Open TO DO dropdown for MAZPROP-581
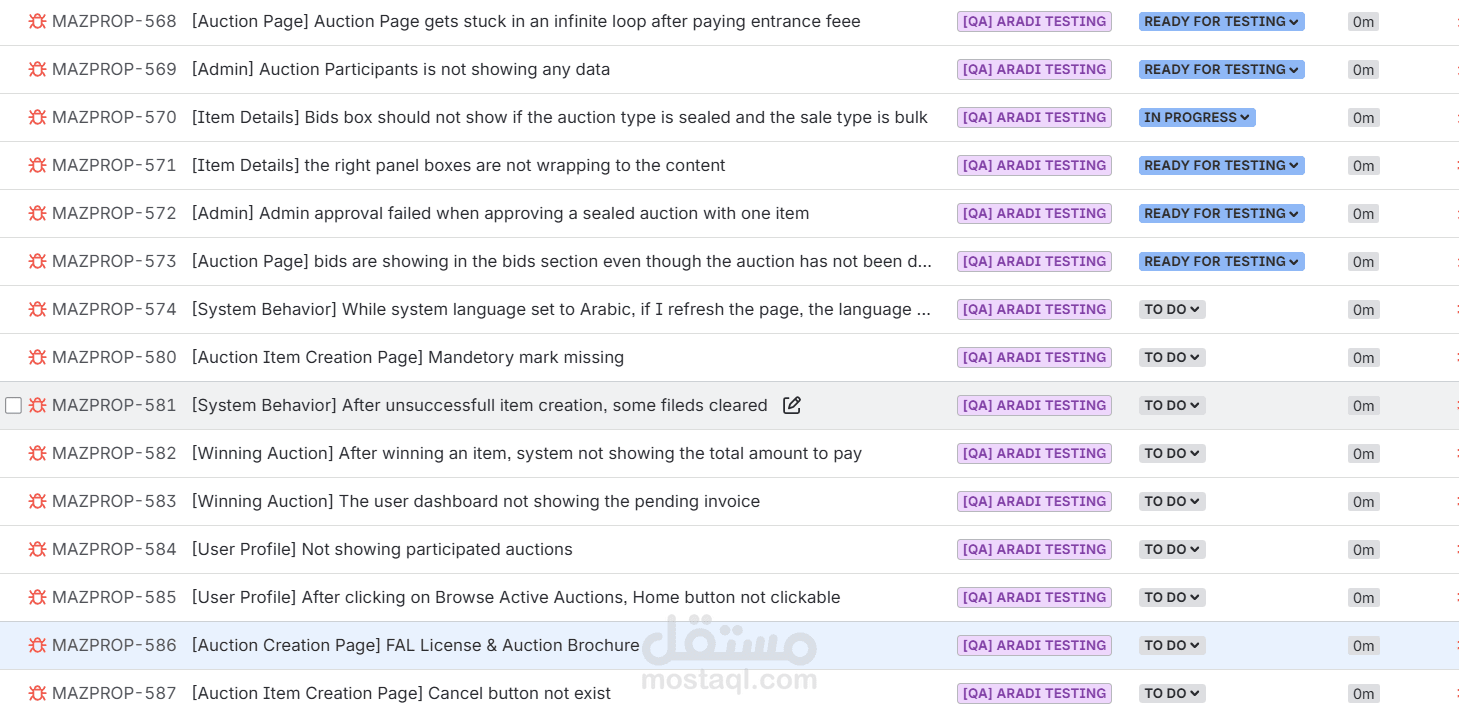 [x=1172, y=405]
